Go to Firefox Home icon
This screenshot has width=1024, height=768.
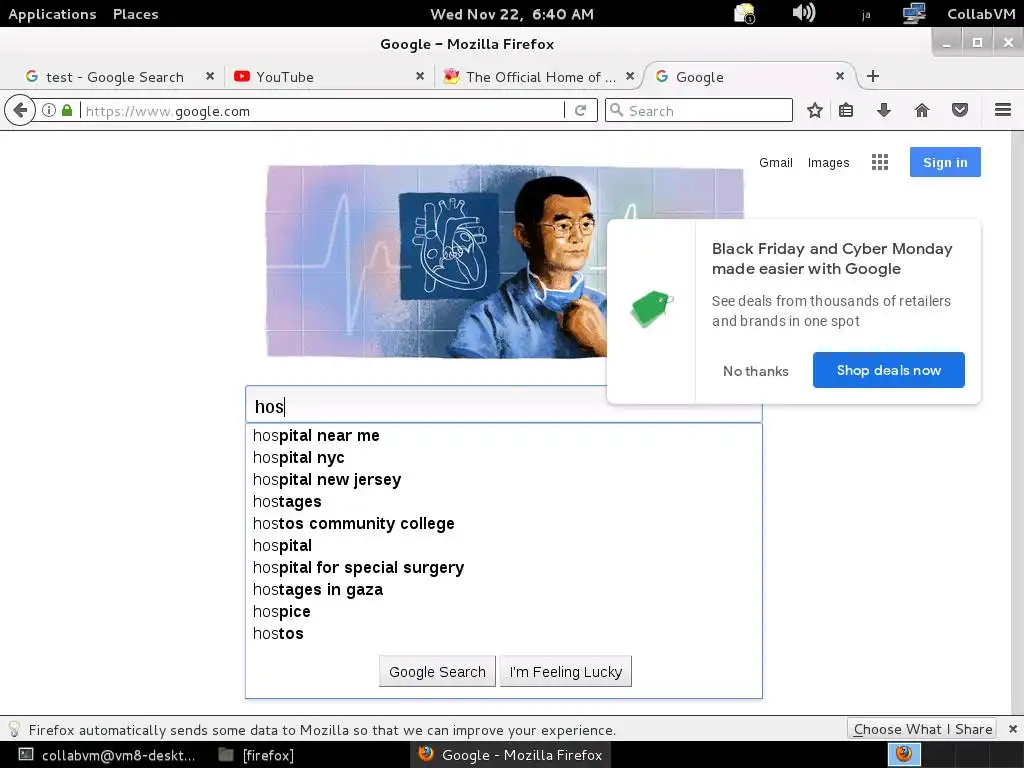click(x=921, y=110)
